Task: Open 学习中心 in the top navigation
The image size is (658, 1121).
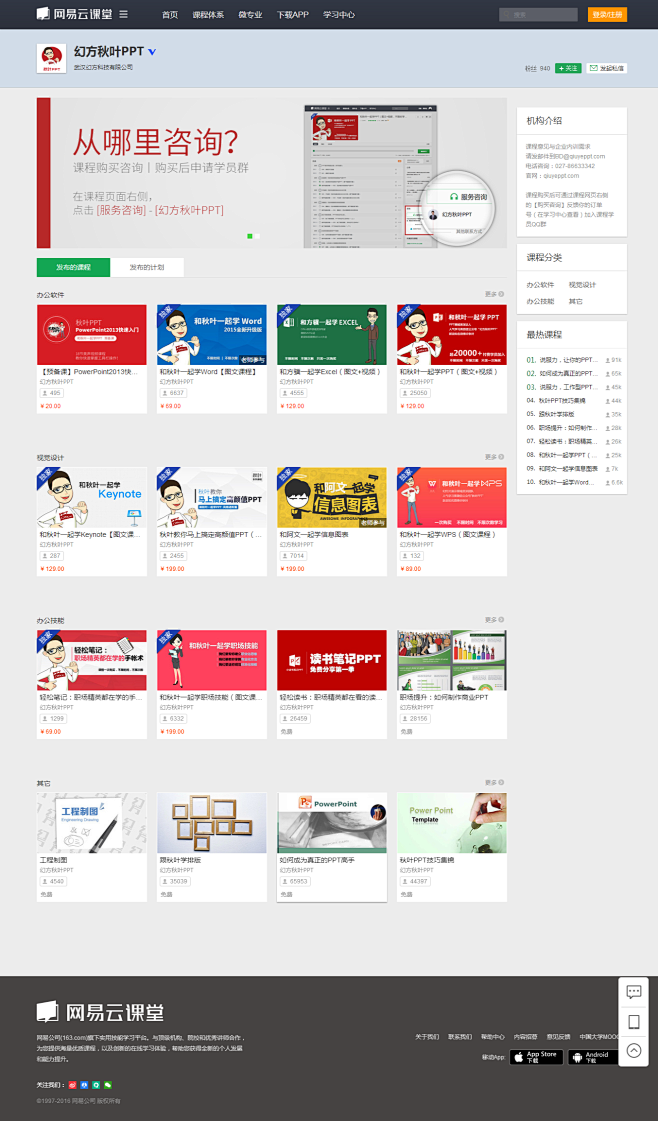Action: pos(339,15)
